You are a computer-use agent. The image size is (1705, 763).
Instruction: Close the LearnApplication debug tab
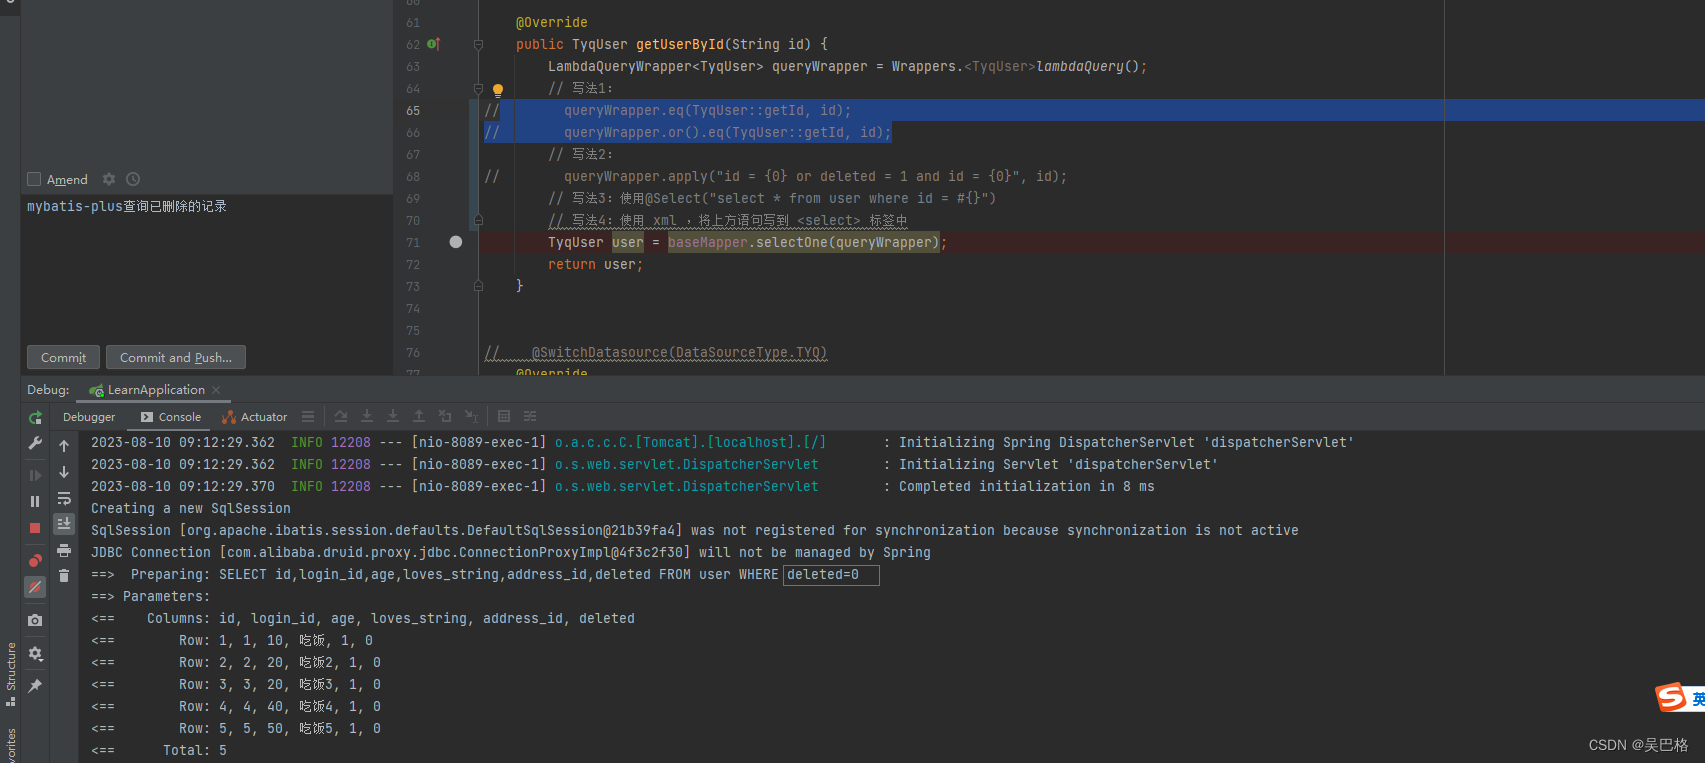[216, 390]
